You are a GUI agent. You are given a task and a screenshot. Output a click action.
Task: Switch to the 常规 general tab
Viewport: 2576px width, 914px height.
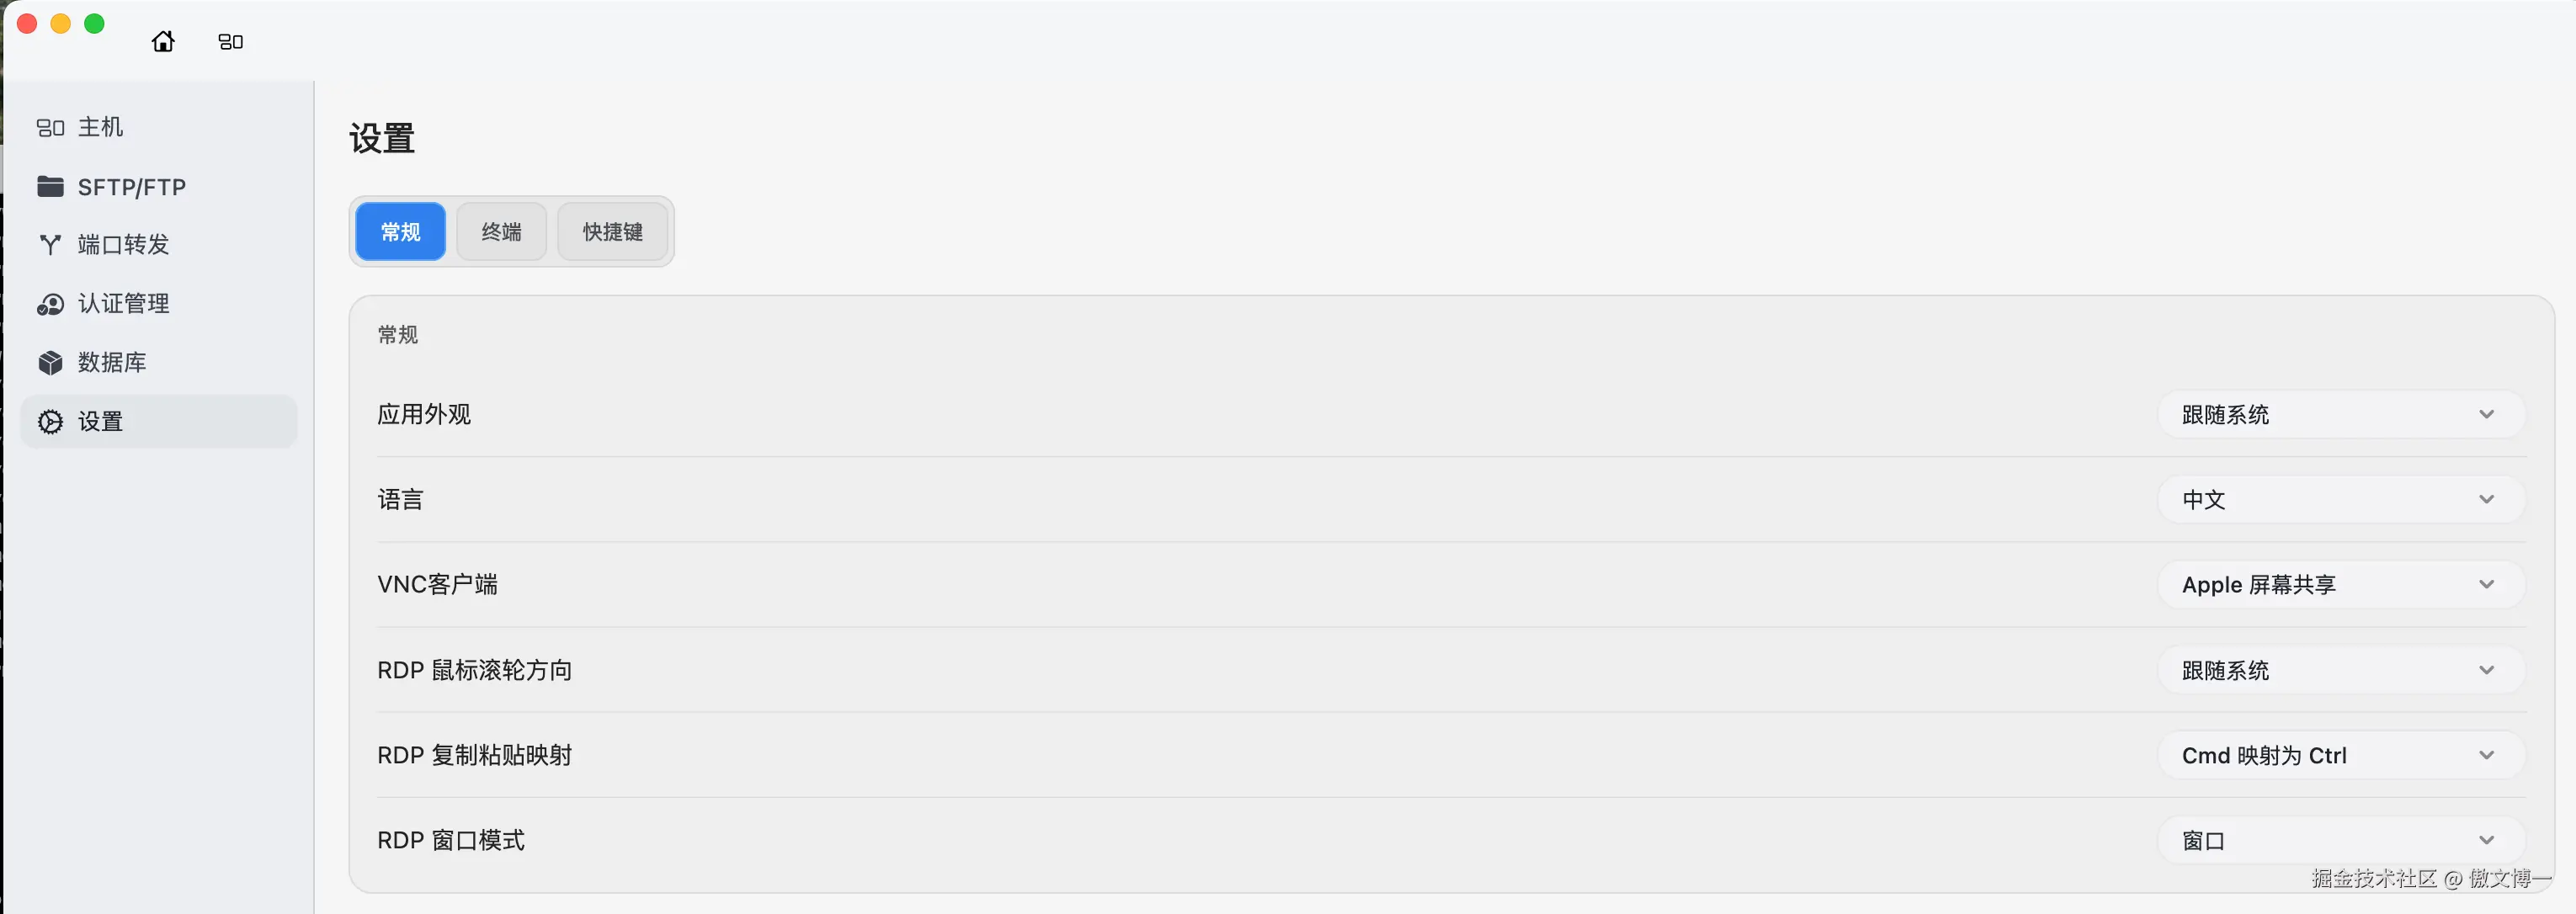(x=400, y=232)
